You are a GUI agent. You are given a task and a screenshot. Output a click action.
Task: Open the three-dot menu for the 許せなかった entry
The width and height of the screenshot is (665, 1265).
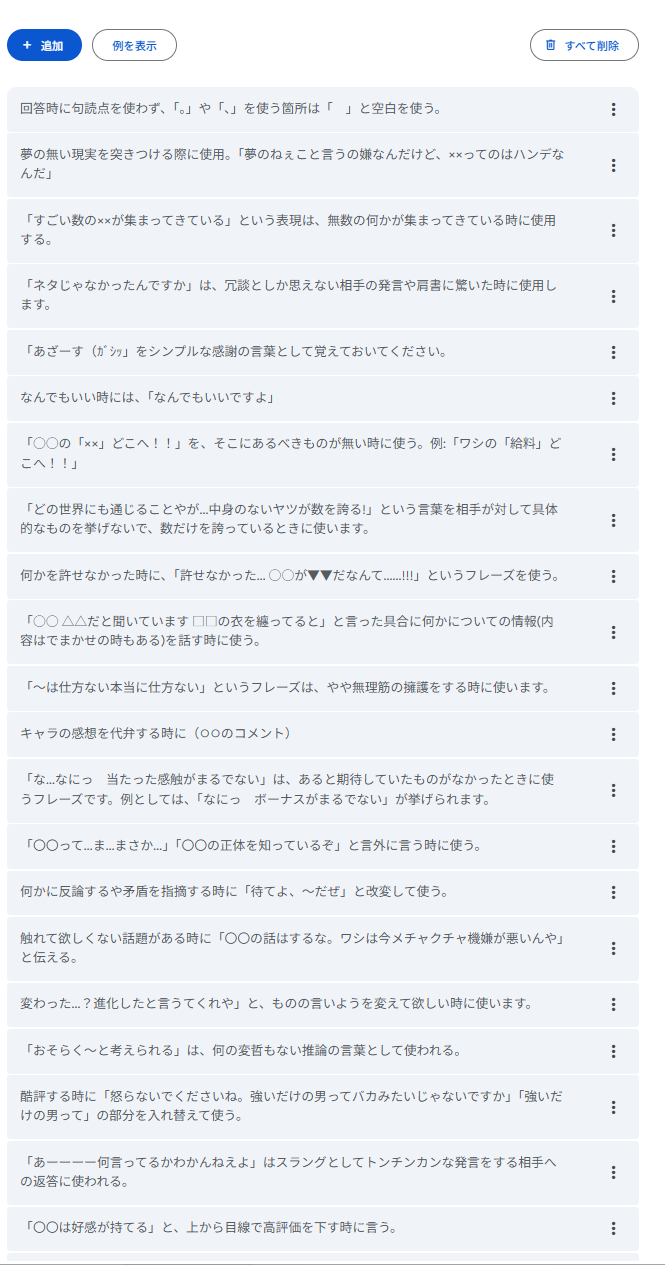click(614, 576)
